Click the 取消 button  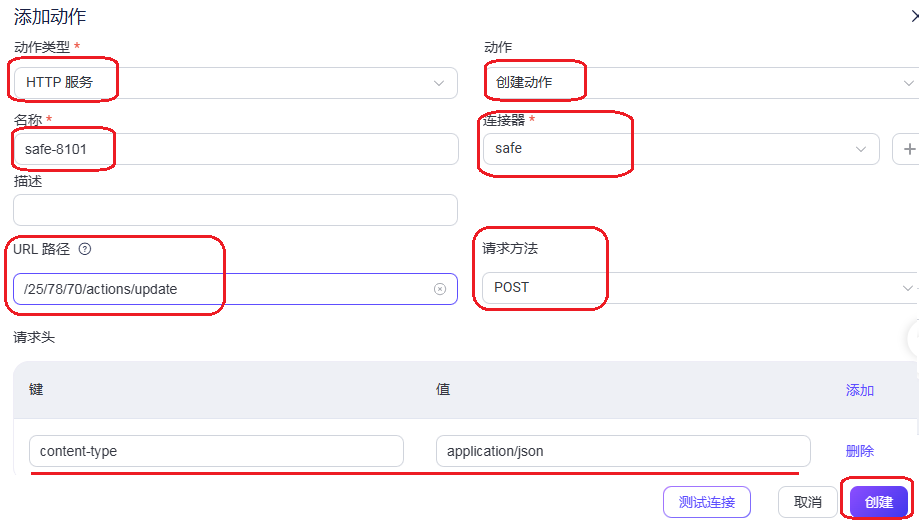pos(807,502)
